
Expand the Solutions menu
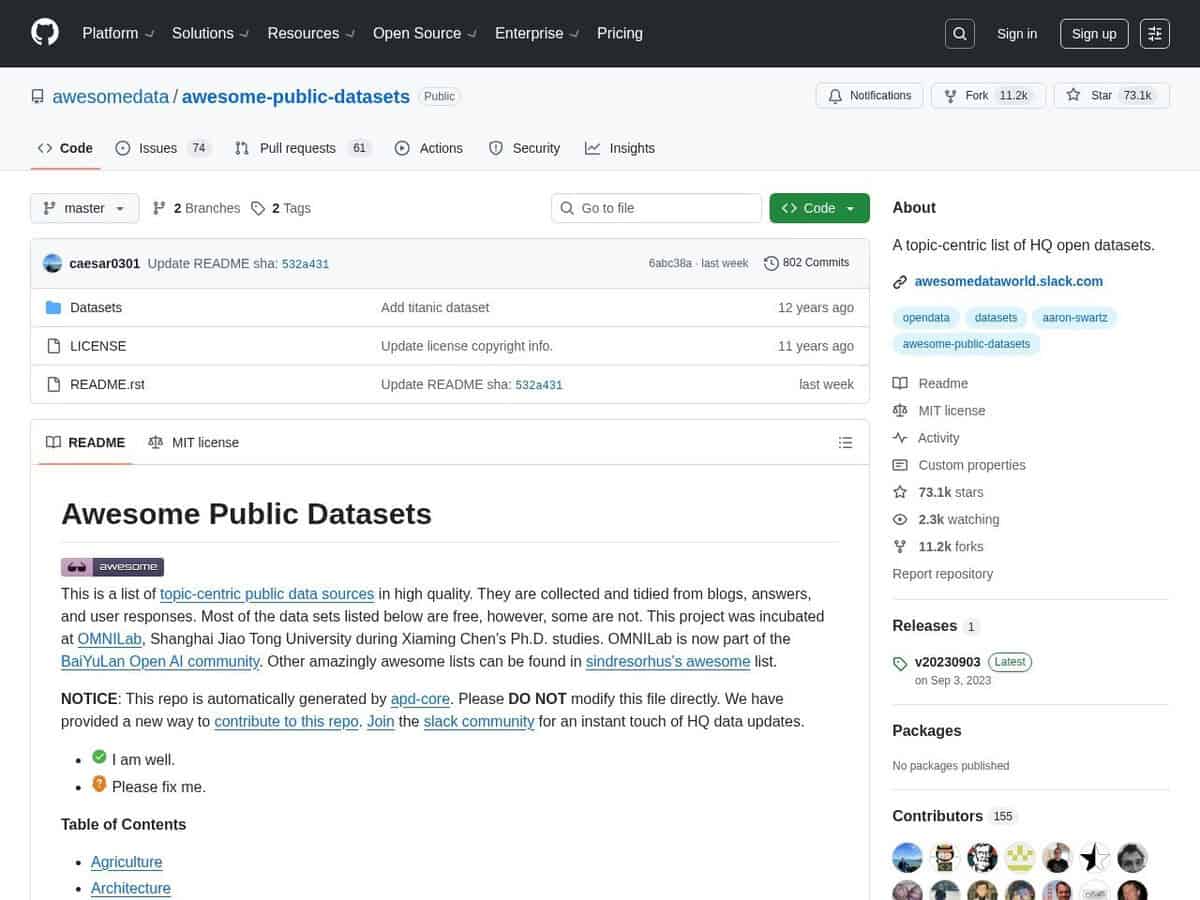(x=210, y=33)
